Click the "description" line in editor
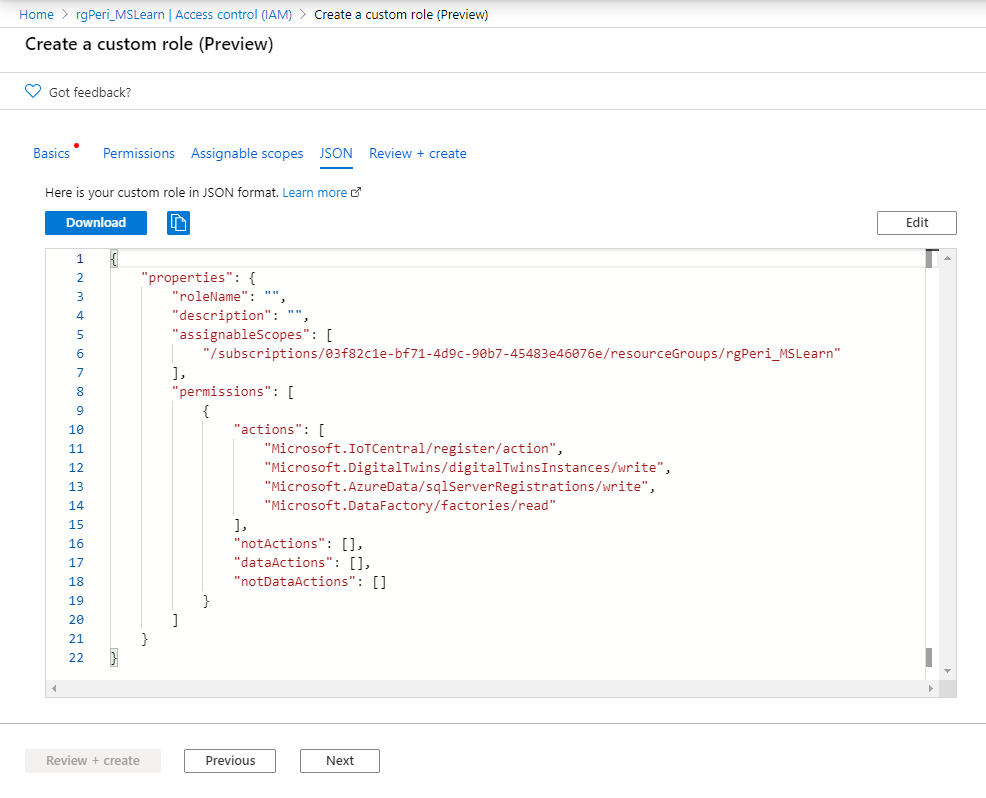Viewport: 986px width, 798px height. pyautogui.click(x=240, y=316)
